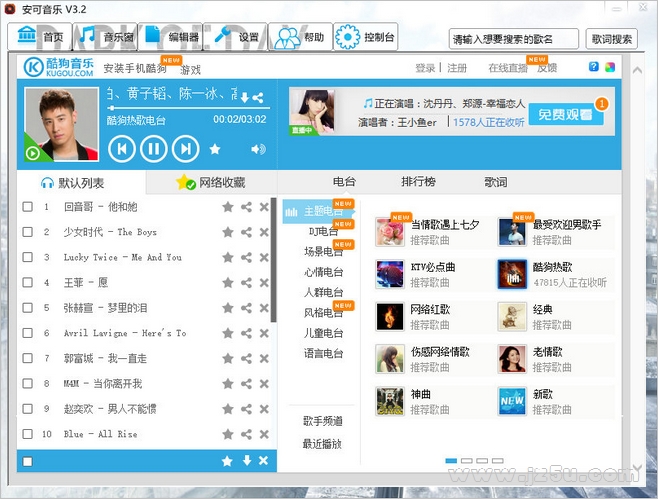The height and width of the screenshot is (499, 658).
Task: Open the 帮助 help toolbar button
Action: 300,37
